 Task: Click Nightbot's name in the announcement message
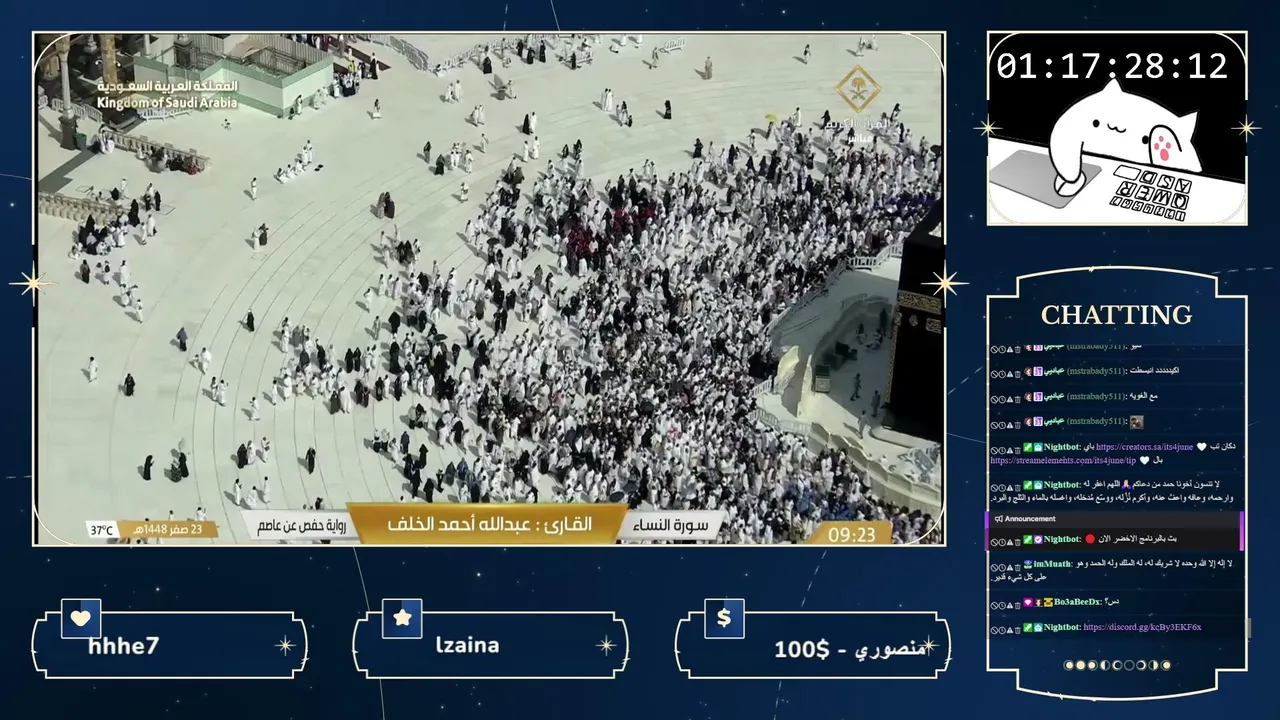tap(1062, 540)
